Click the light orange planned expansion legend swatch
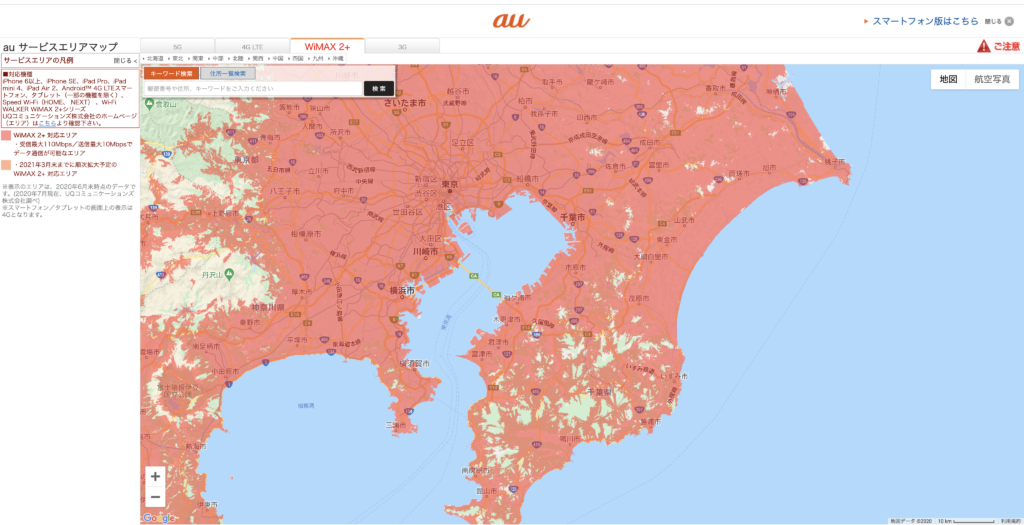 6,165
